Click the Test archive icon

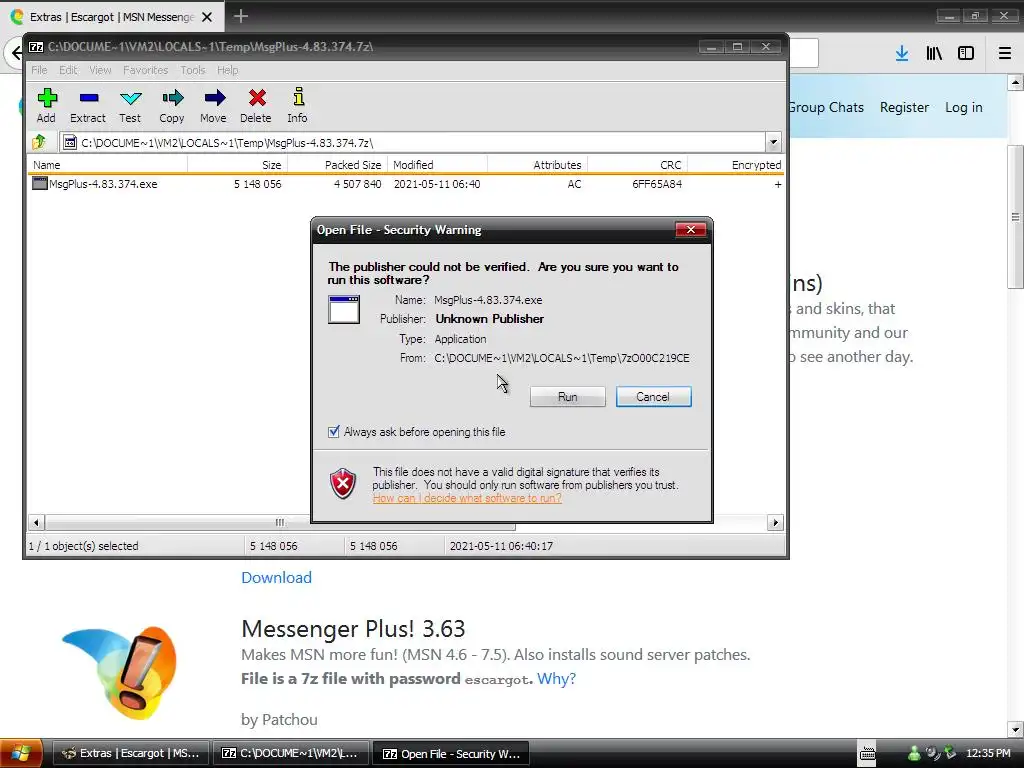(130, 98)
